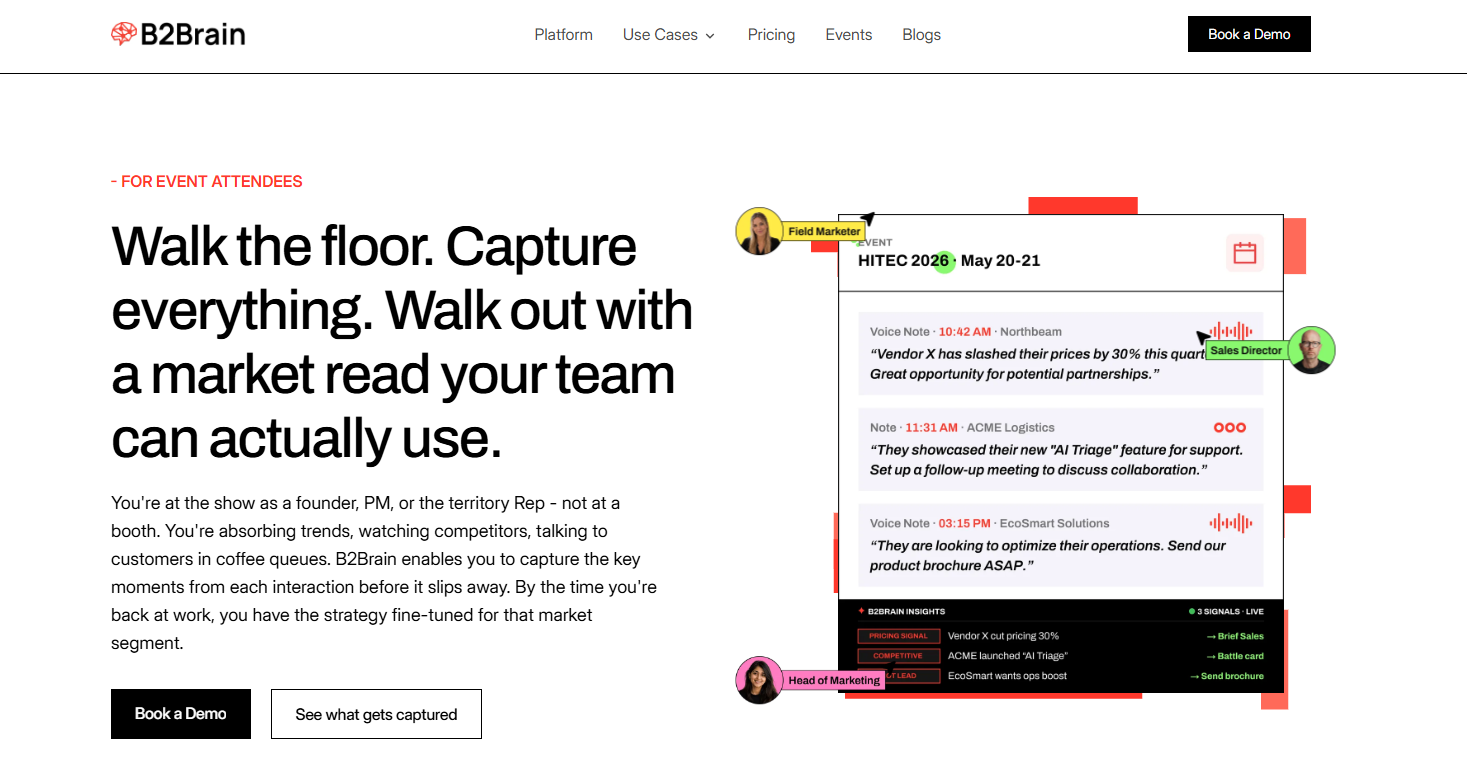The image size is (1467, 766).
Task: Click the Send brochure action
Action: (x=1227, y=676)
